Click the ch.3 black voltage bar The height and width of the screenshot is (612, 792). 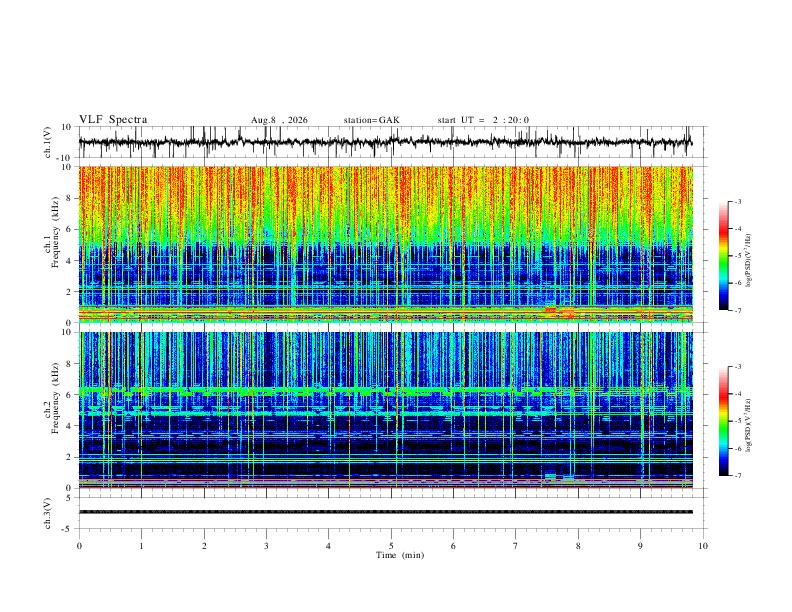(x=385, y=512)
